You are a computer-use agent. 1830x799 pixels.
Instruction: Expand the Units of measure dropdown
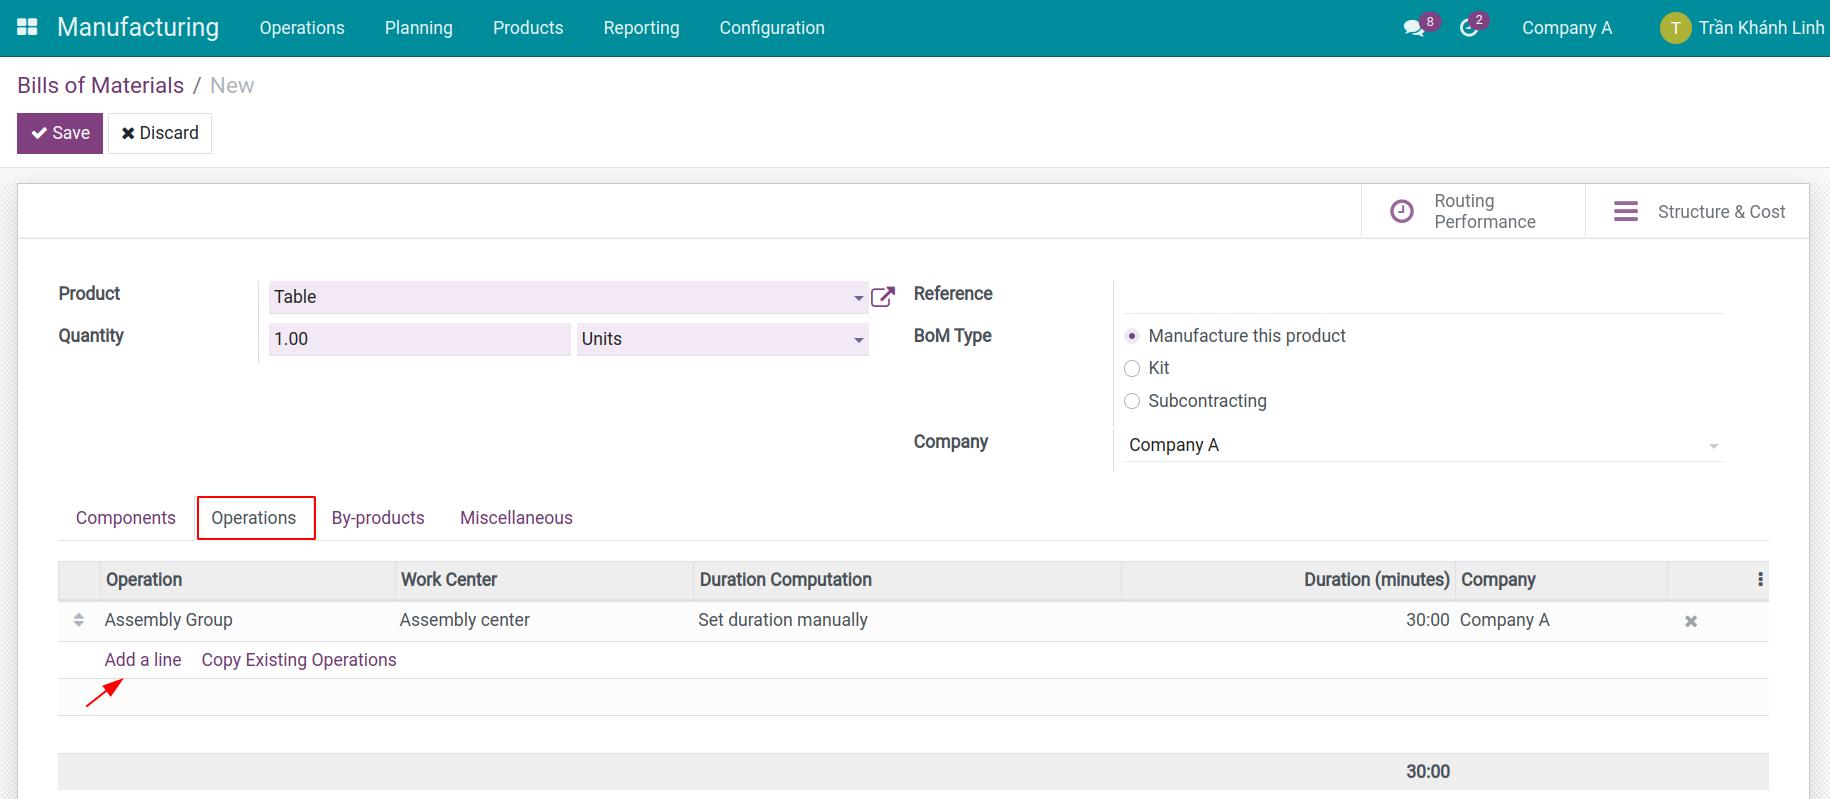click(858, 340)
